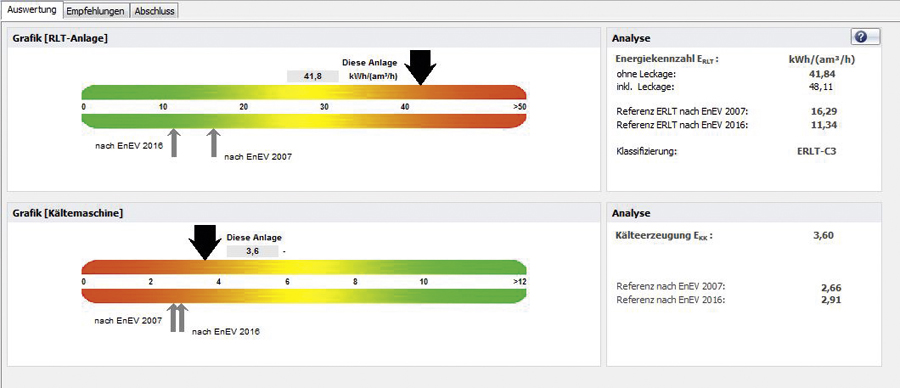Click the classification value ERLT-C3
The image size is (900, 388).
click(816, 152)
